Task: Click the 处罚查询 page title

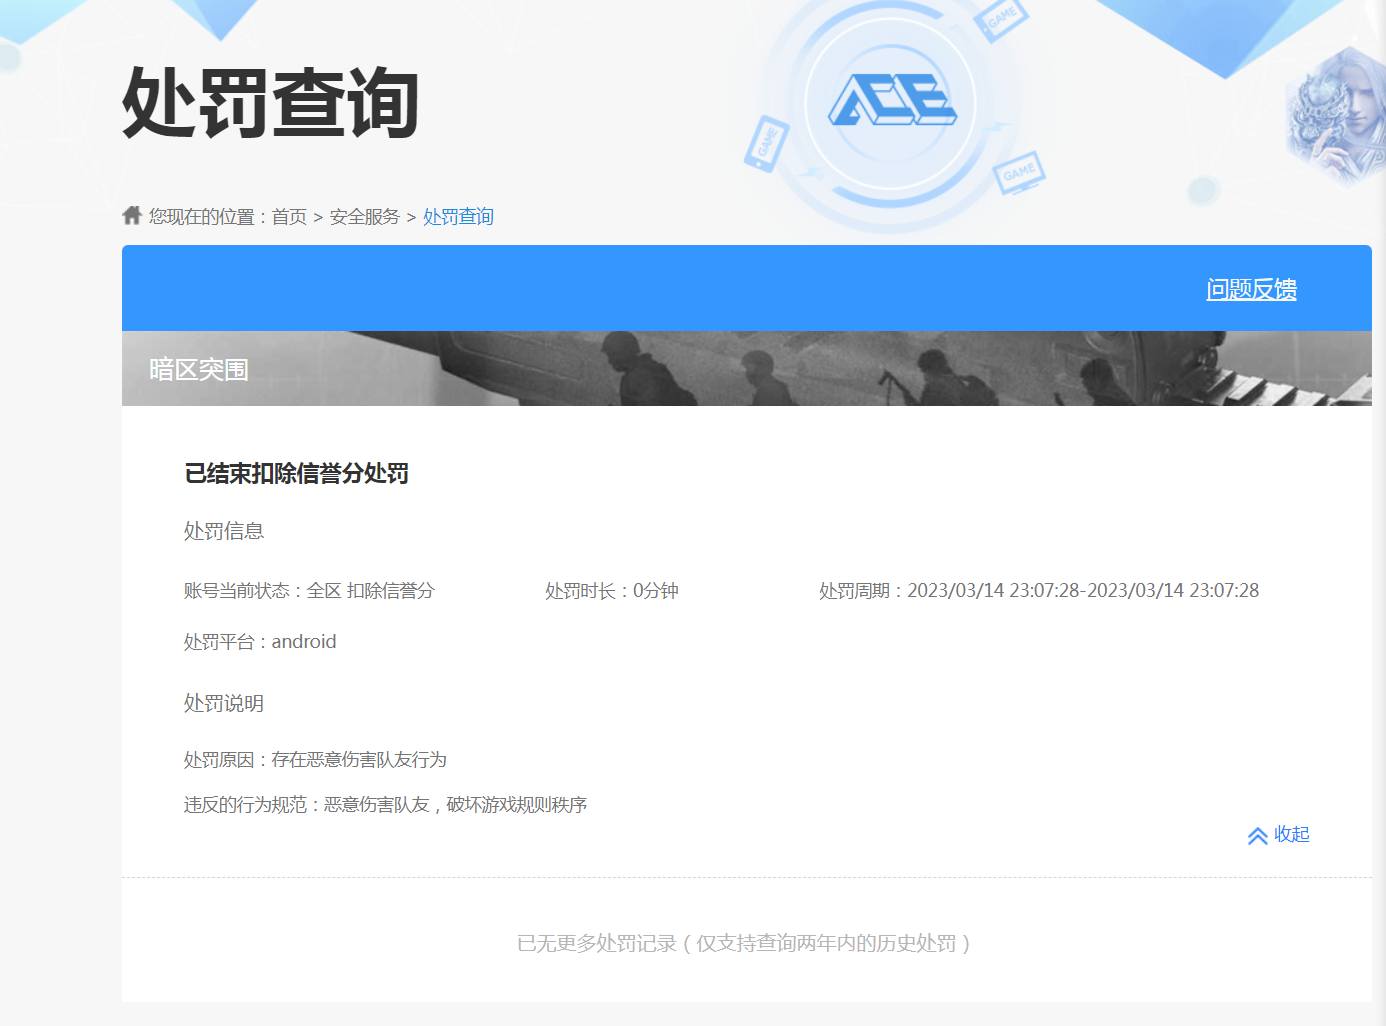Action: coord(270,103)
